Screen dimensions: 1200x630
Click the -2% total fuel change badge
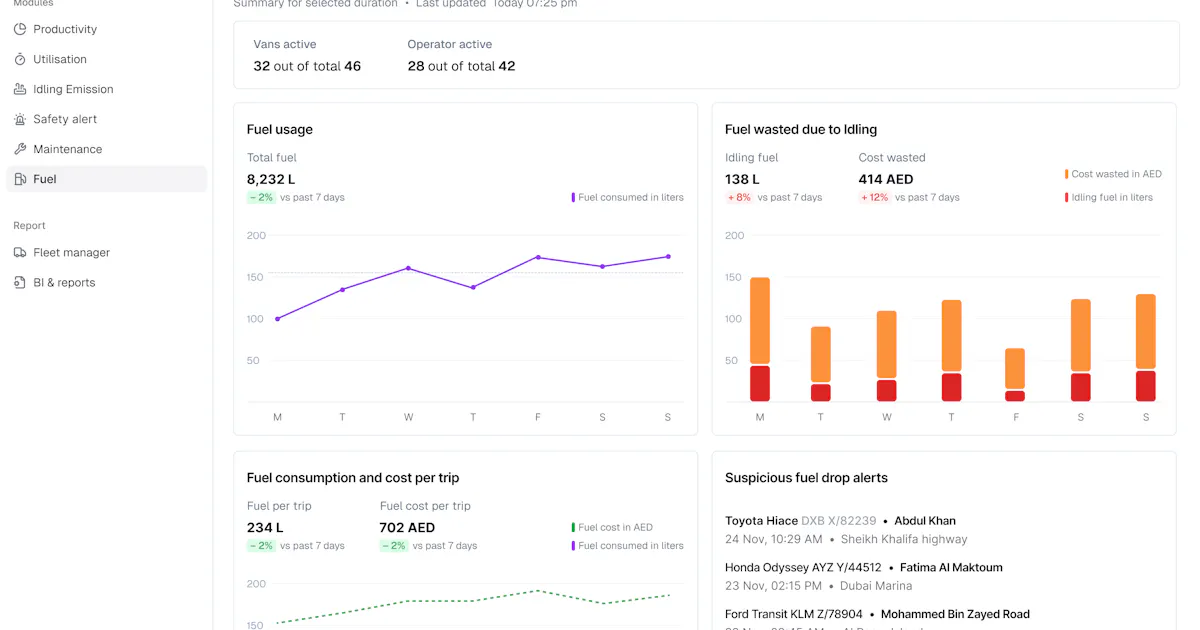(261, 197)
